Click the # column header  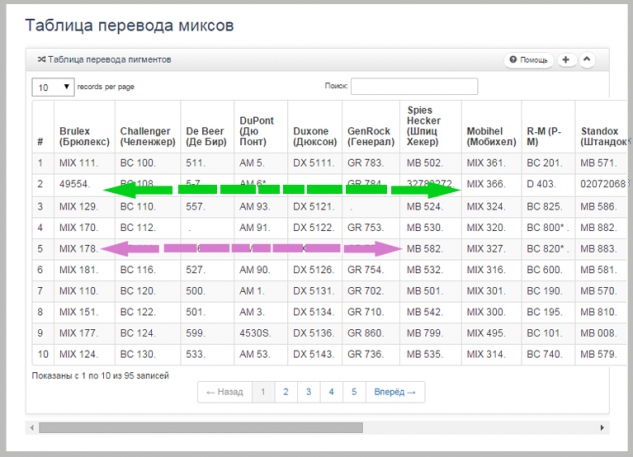[43, 127]
